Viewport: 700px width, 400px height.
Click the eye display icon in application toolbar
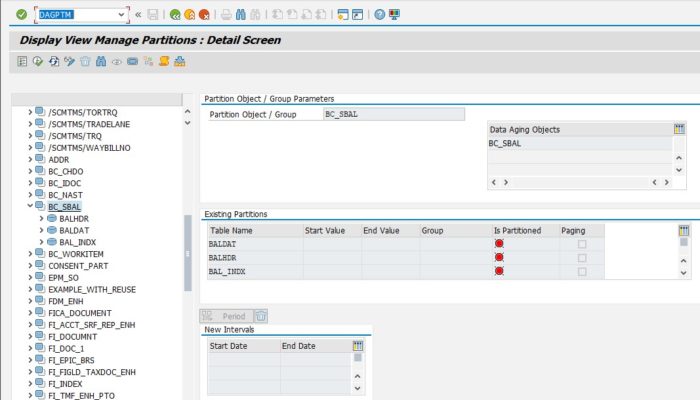pos(117,62)
